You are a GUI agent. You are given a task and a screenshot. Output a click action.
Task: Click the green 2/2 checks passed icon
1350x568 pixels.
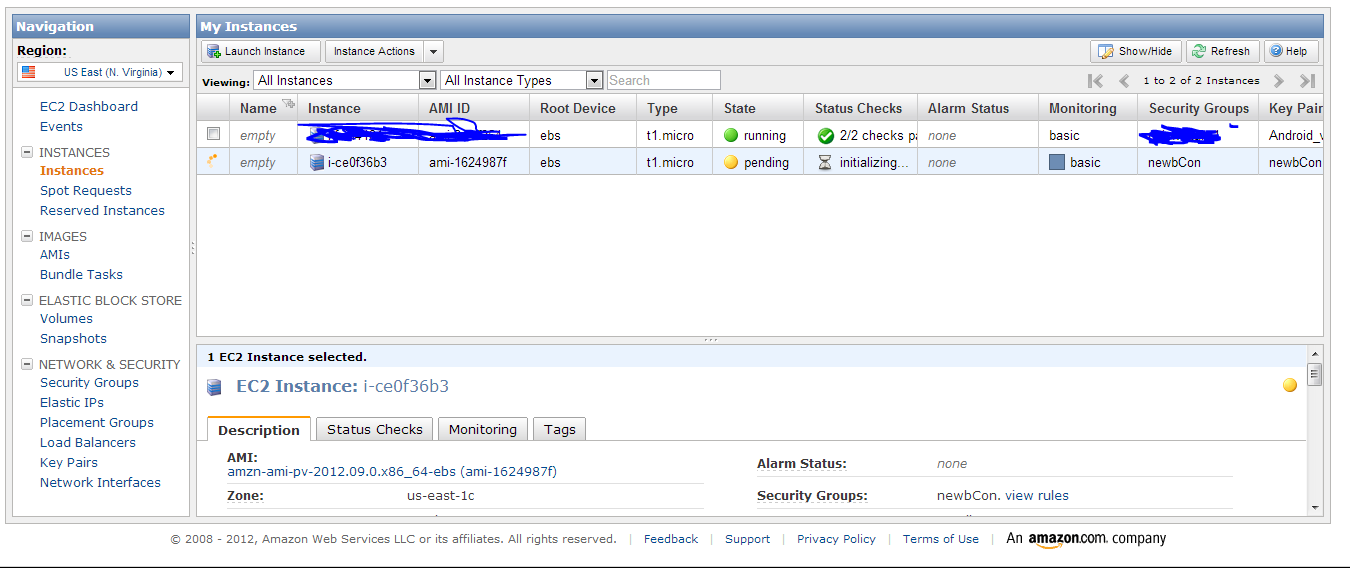[x=826, y=135]
